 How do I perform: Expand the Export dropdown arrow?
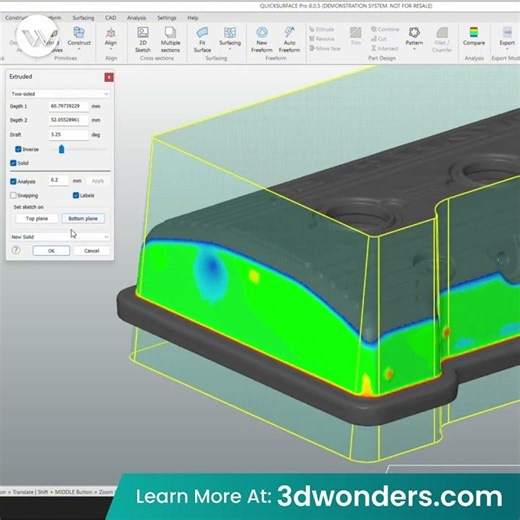tap(507, 49)
